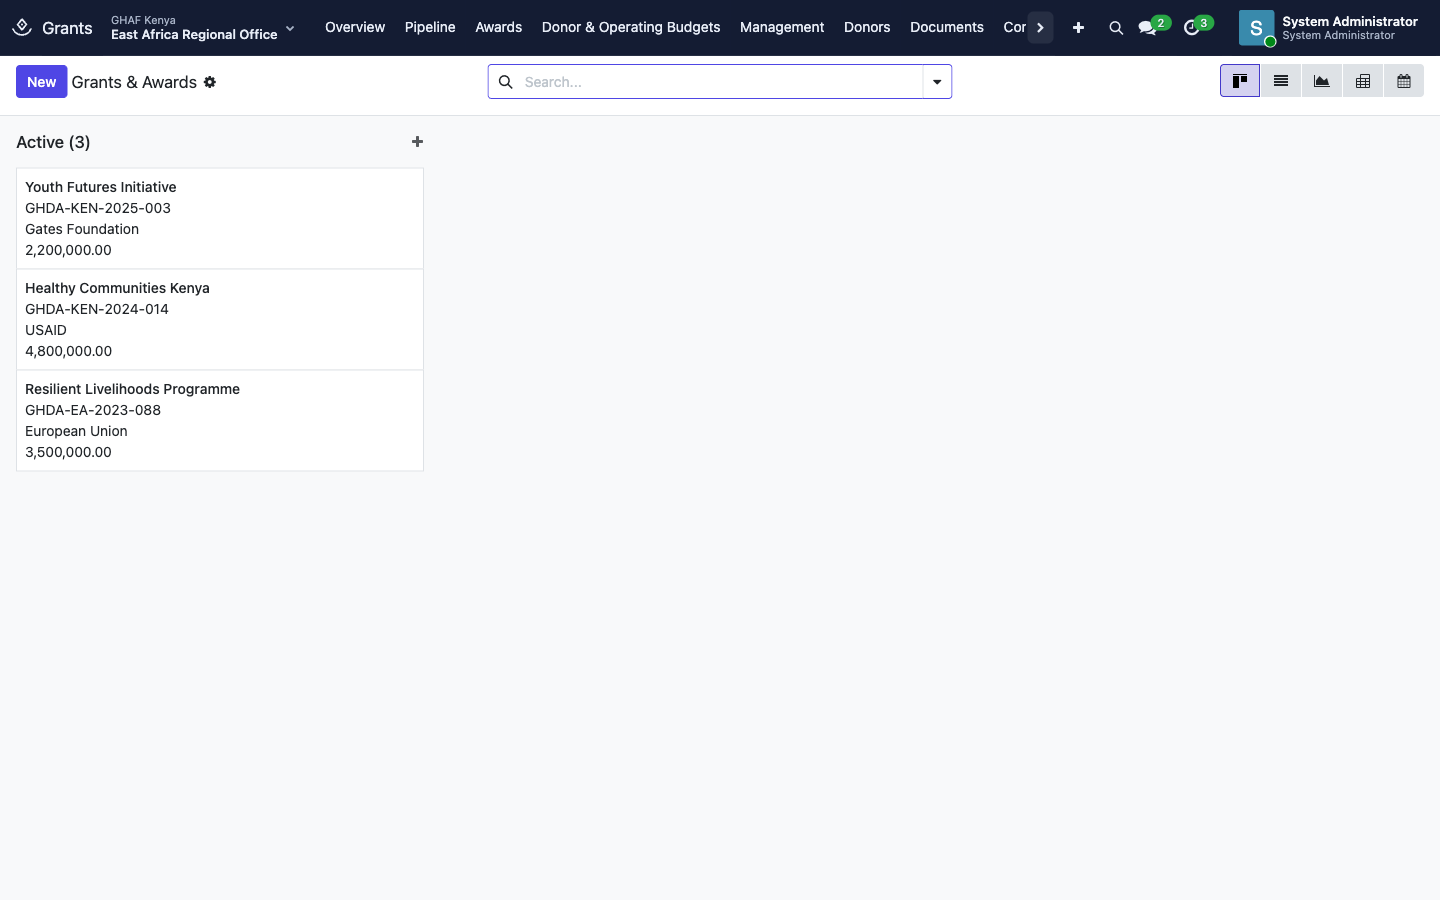The image size is (1440, 900).
Task: Open the global search magnifier in navbar
Action: click(x=1116, y=28)
